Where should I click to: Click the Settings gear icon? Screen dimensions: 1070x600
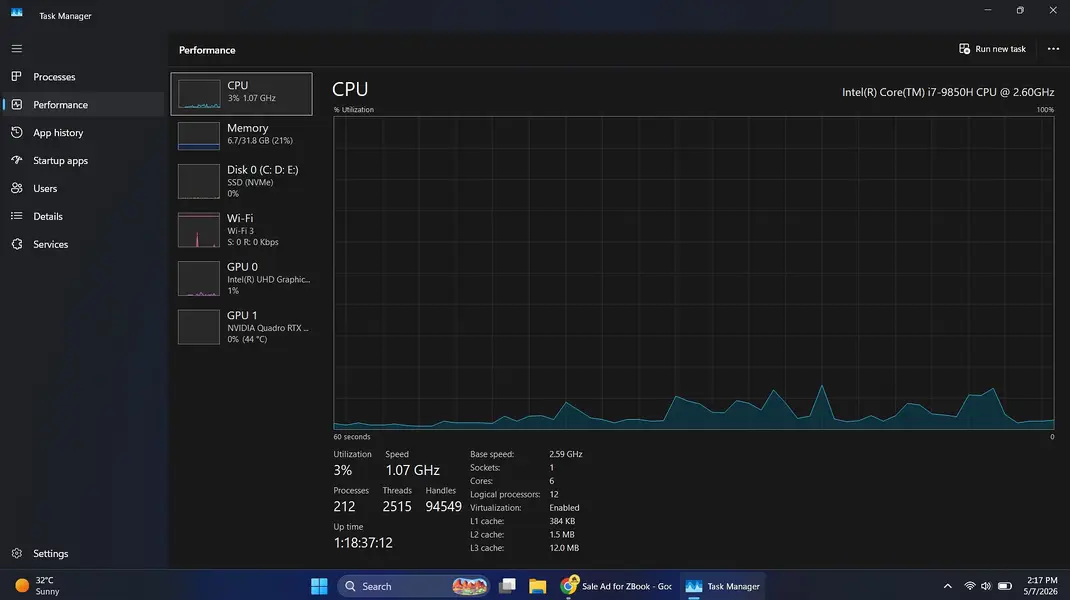click(x=16, y=554)
